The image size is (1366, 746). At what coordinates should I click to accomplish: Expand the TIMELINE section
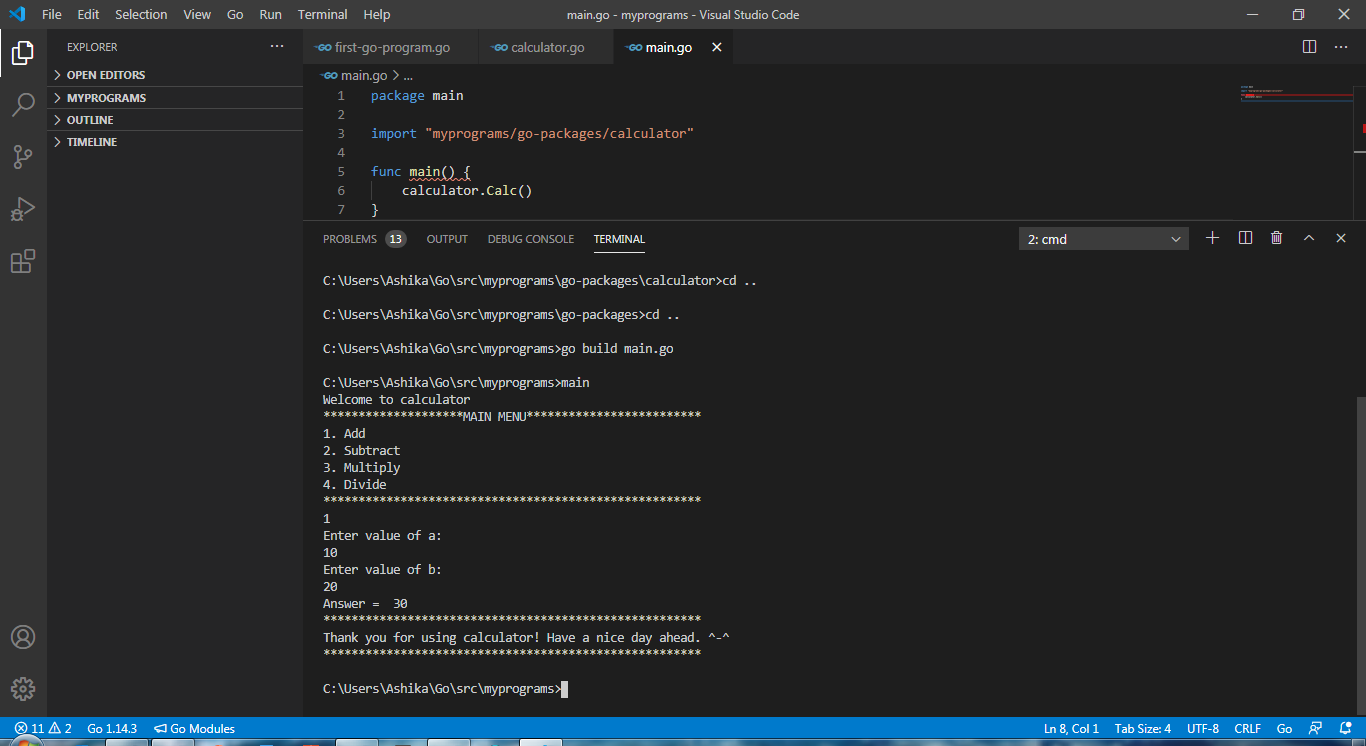click(175, 142)
